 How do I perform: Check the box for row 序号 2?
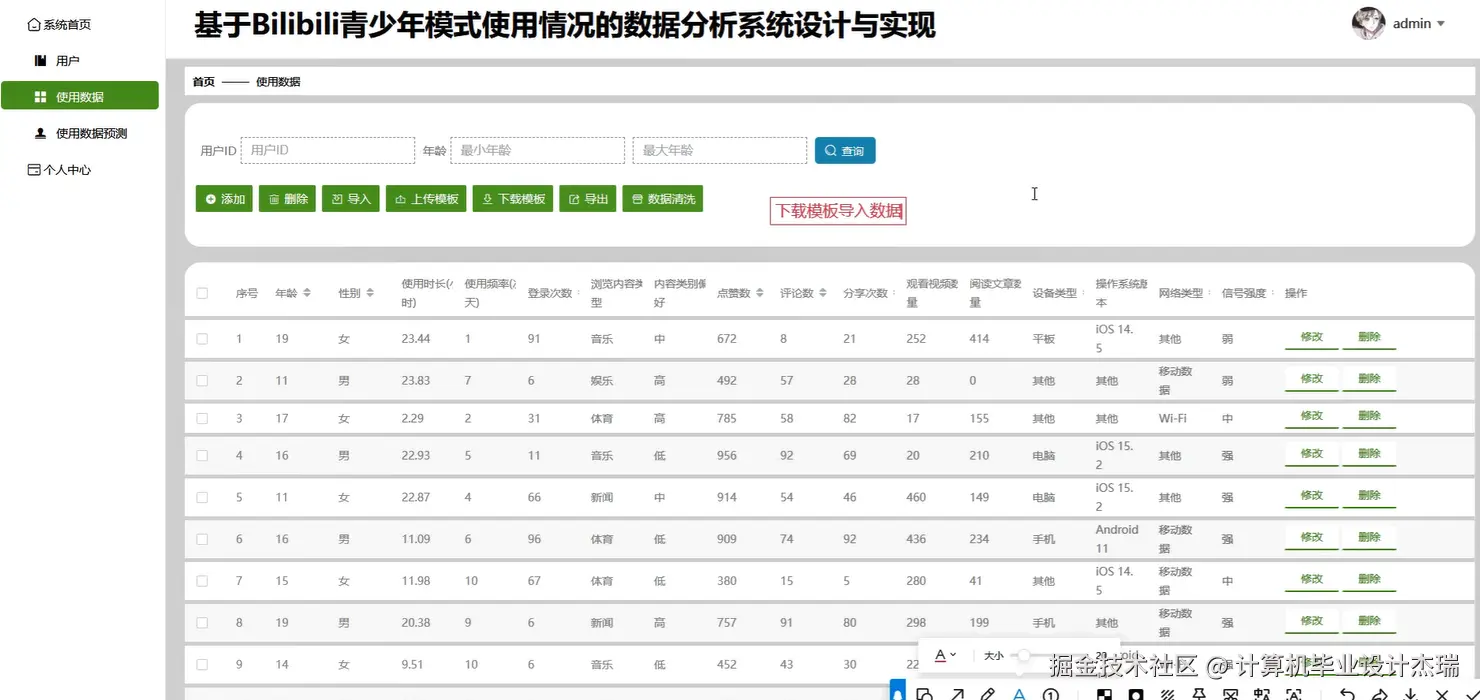coord(202,381)
